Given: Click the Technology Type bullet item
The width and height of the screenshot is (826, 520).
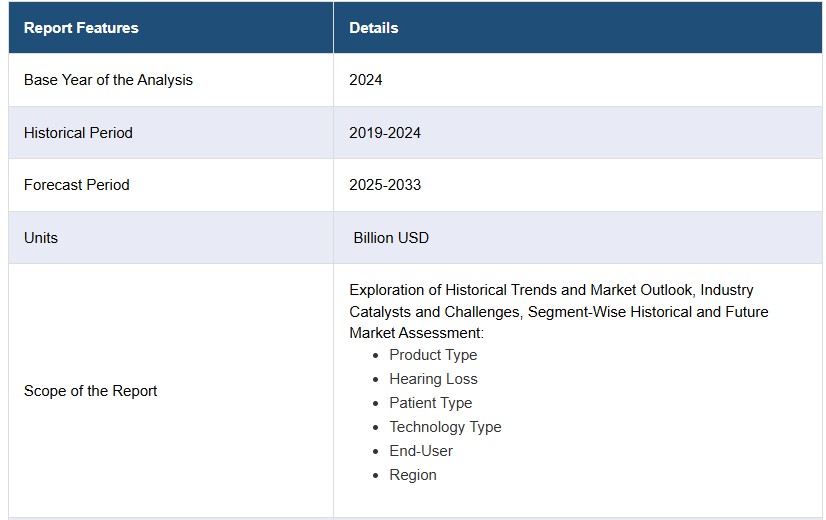Looking at the screenshot, I should point(445,427).
